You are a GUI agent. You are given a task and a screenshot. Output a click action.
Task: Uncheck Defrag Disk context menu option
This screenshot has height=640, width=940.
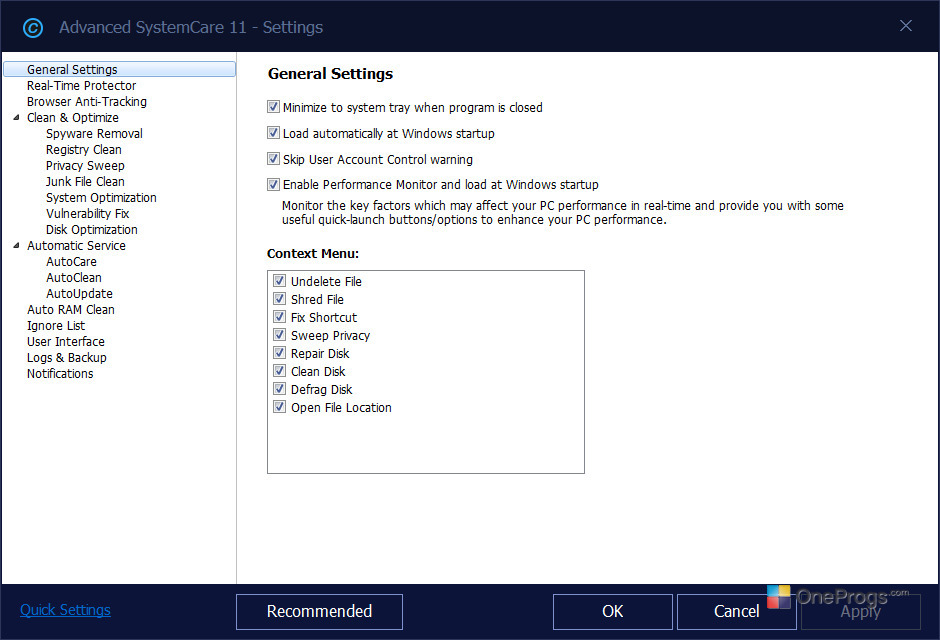279,389
